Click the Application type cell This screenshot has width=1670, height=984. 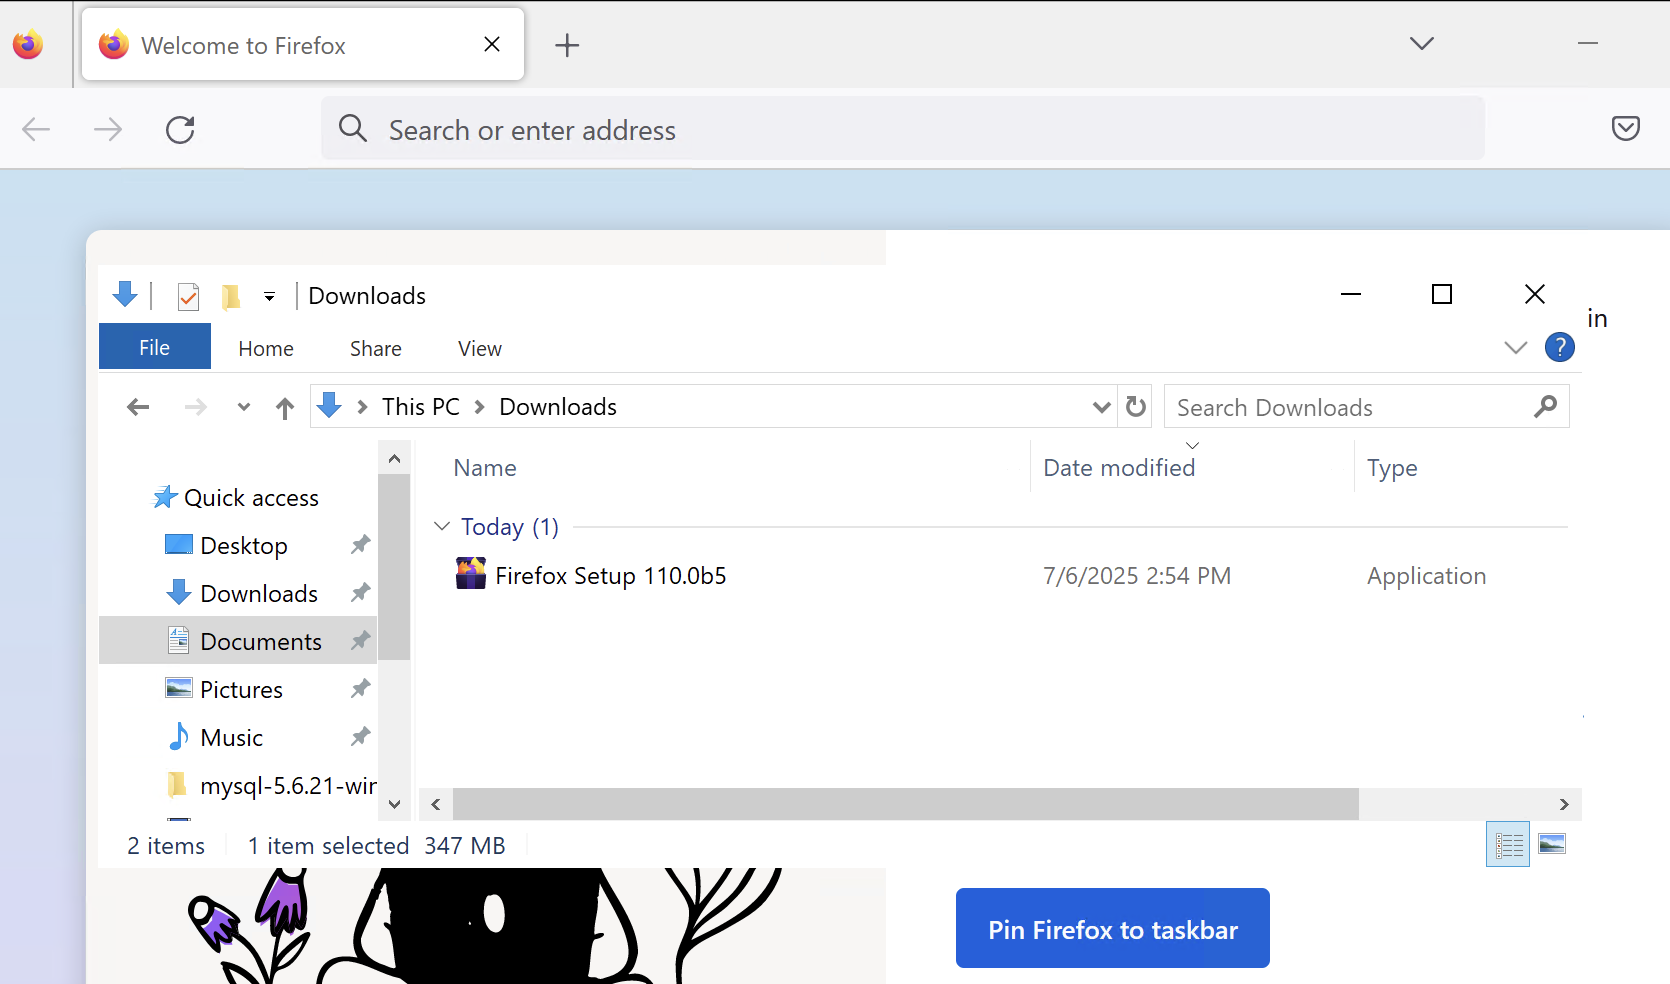[1426, 576]
